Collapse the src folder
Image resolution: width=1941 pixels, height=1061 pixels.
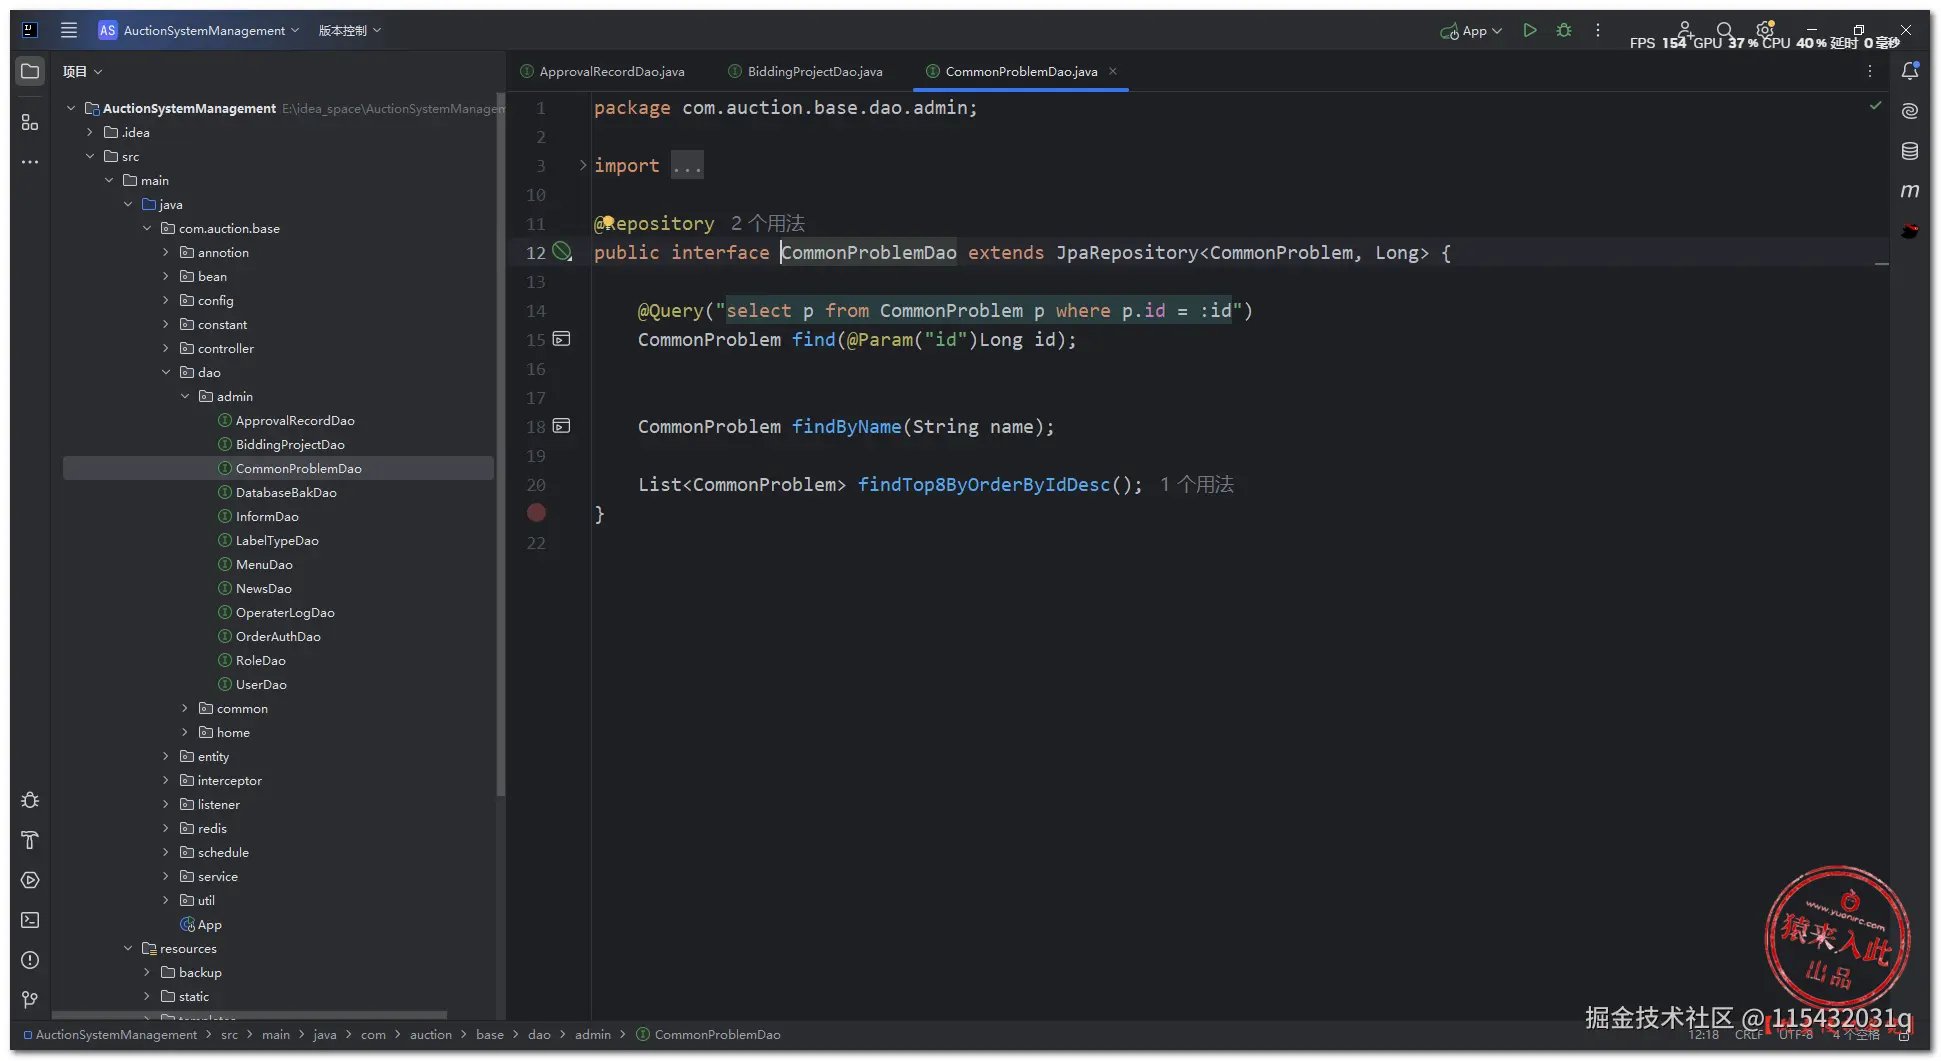pos(90,156)
